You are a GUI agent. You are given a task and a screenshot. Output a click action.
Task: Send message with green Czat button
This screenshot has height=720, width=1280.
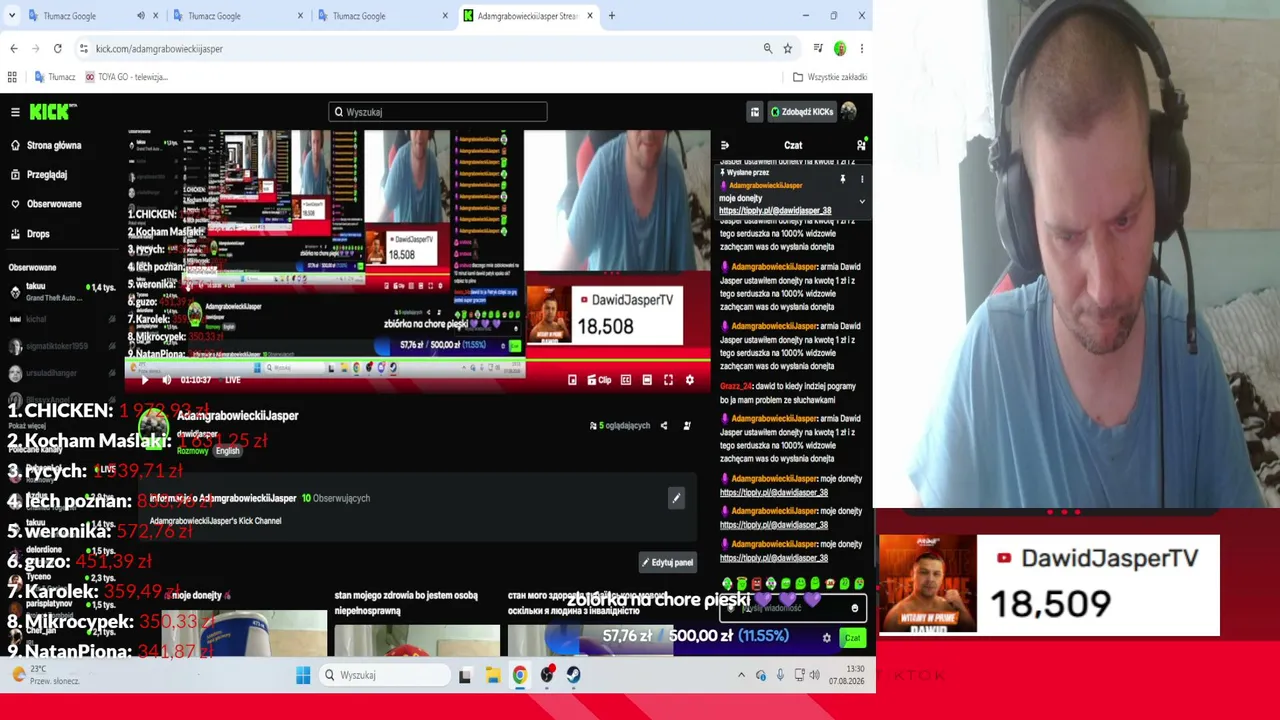pyautogui.click(x=853, y=638)
